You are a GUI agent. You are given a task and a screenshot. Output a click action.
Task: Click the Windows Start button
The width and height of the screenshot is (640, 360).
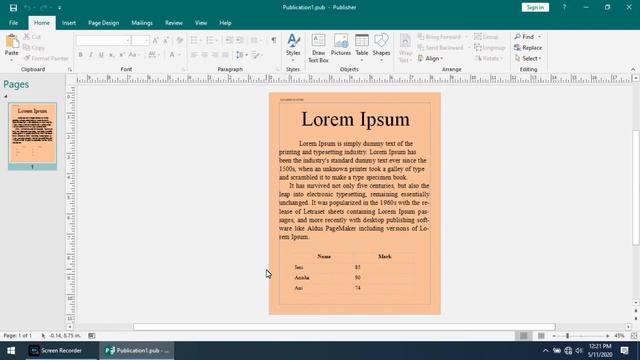pos(11,351)
